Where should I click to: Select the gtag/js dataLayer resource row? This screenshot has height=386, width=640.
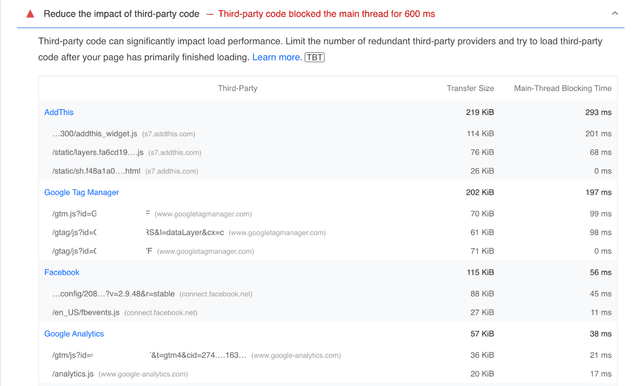[x=328, y=233]
